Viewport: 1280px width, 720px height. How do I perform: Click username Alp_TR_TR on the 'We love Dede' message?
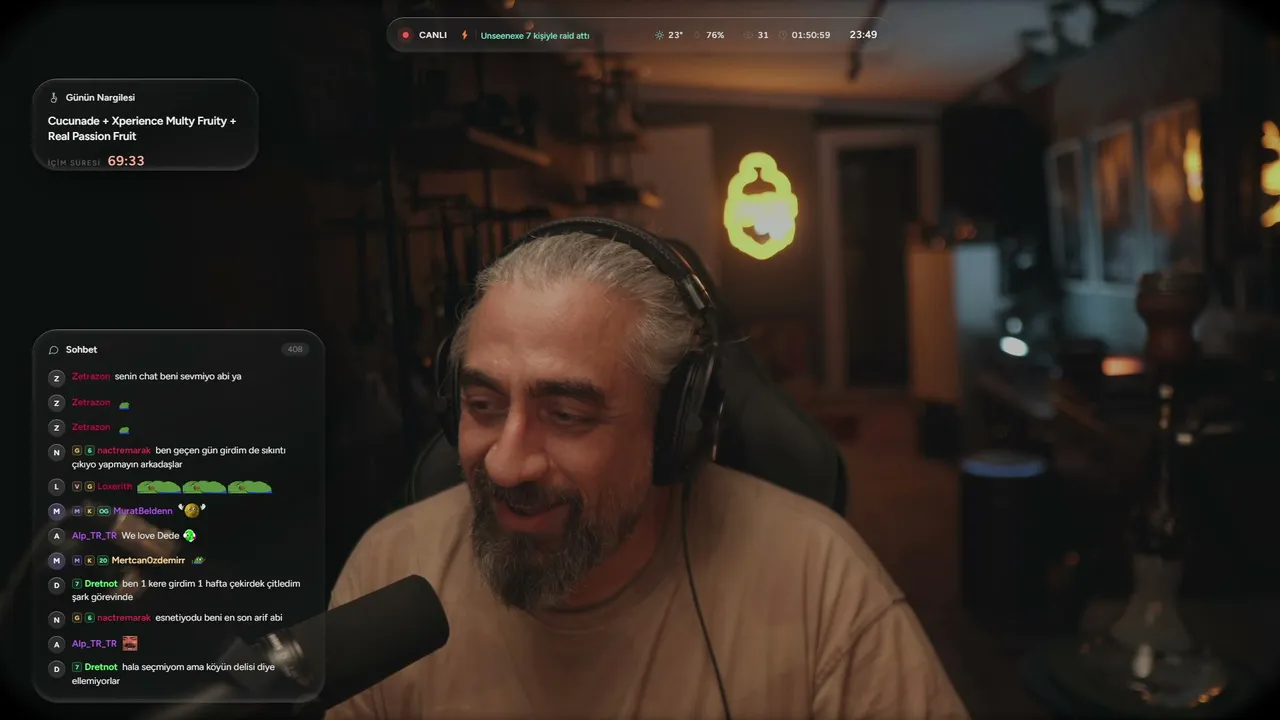point(94,535)
